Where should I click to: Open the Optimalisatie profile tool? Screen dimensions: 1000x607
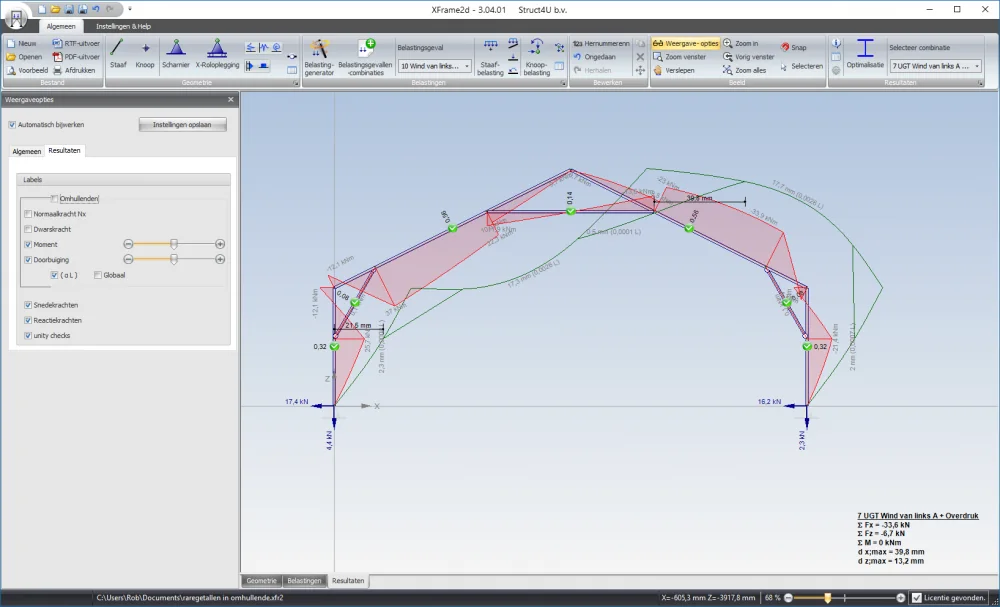[x=865, y=54]
